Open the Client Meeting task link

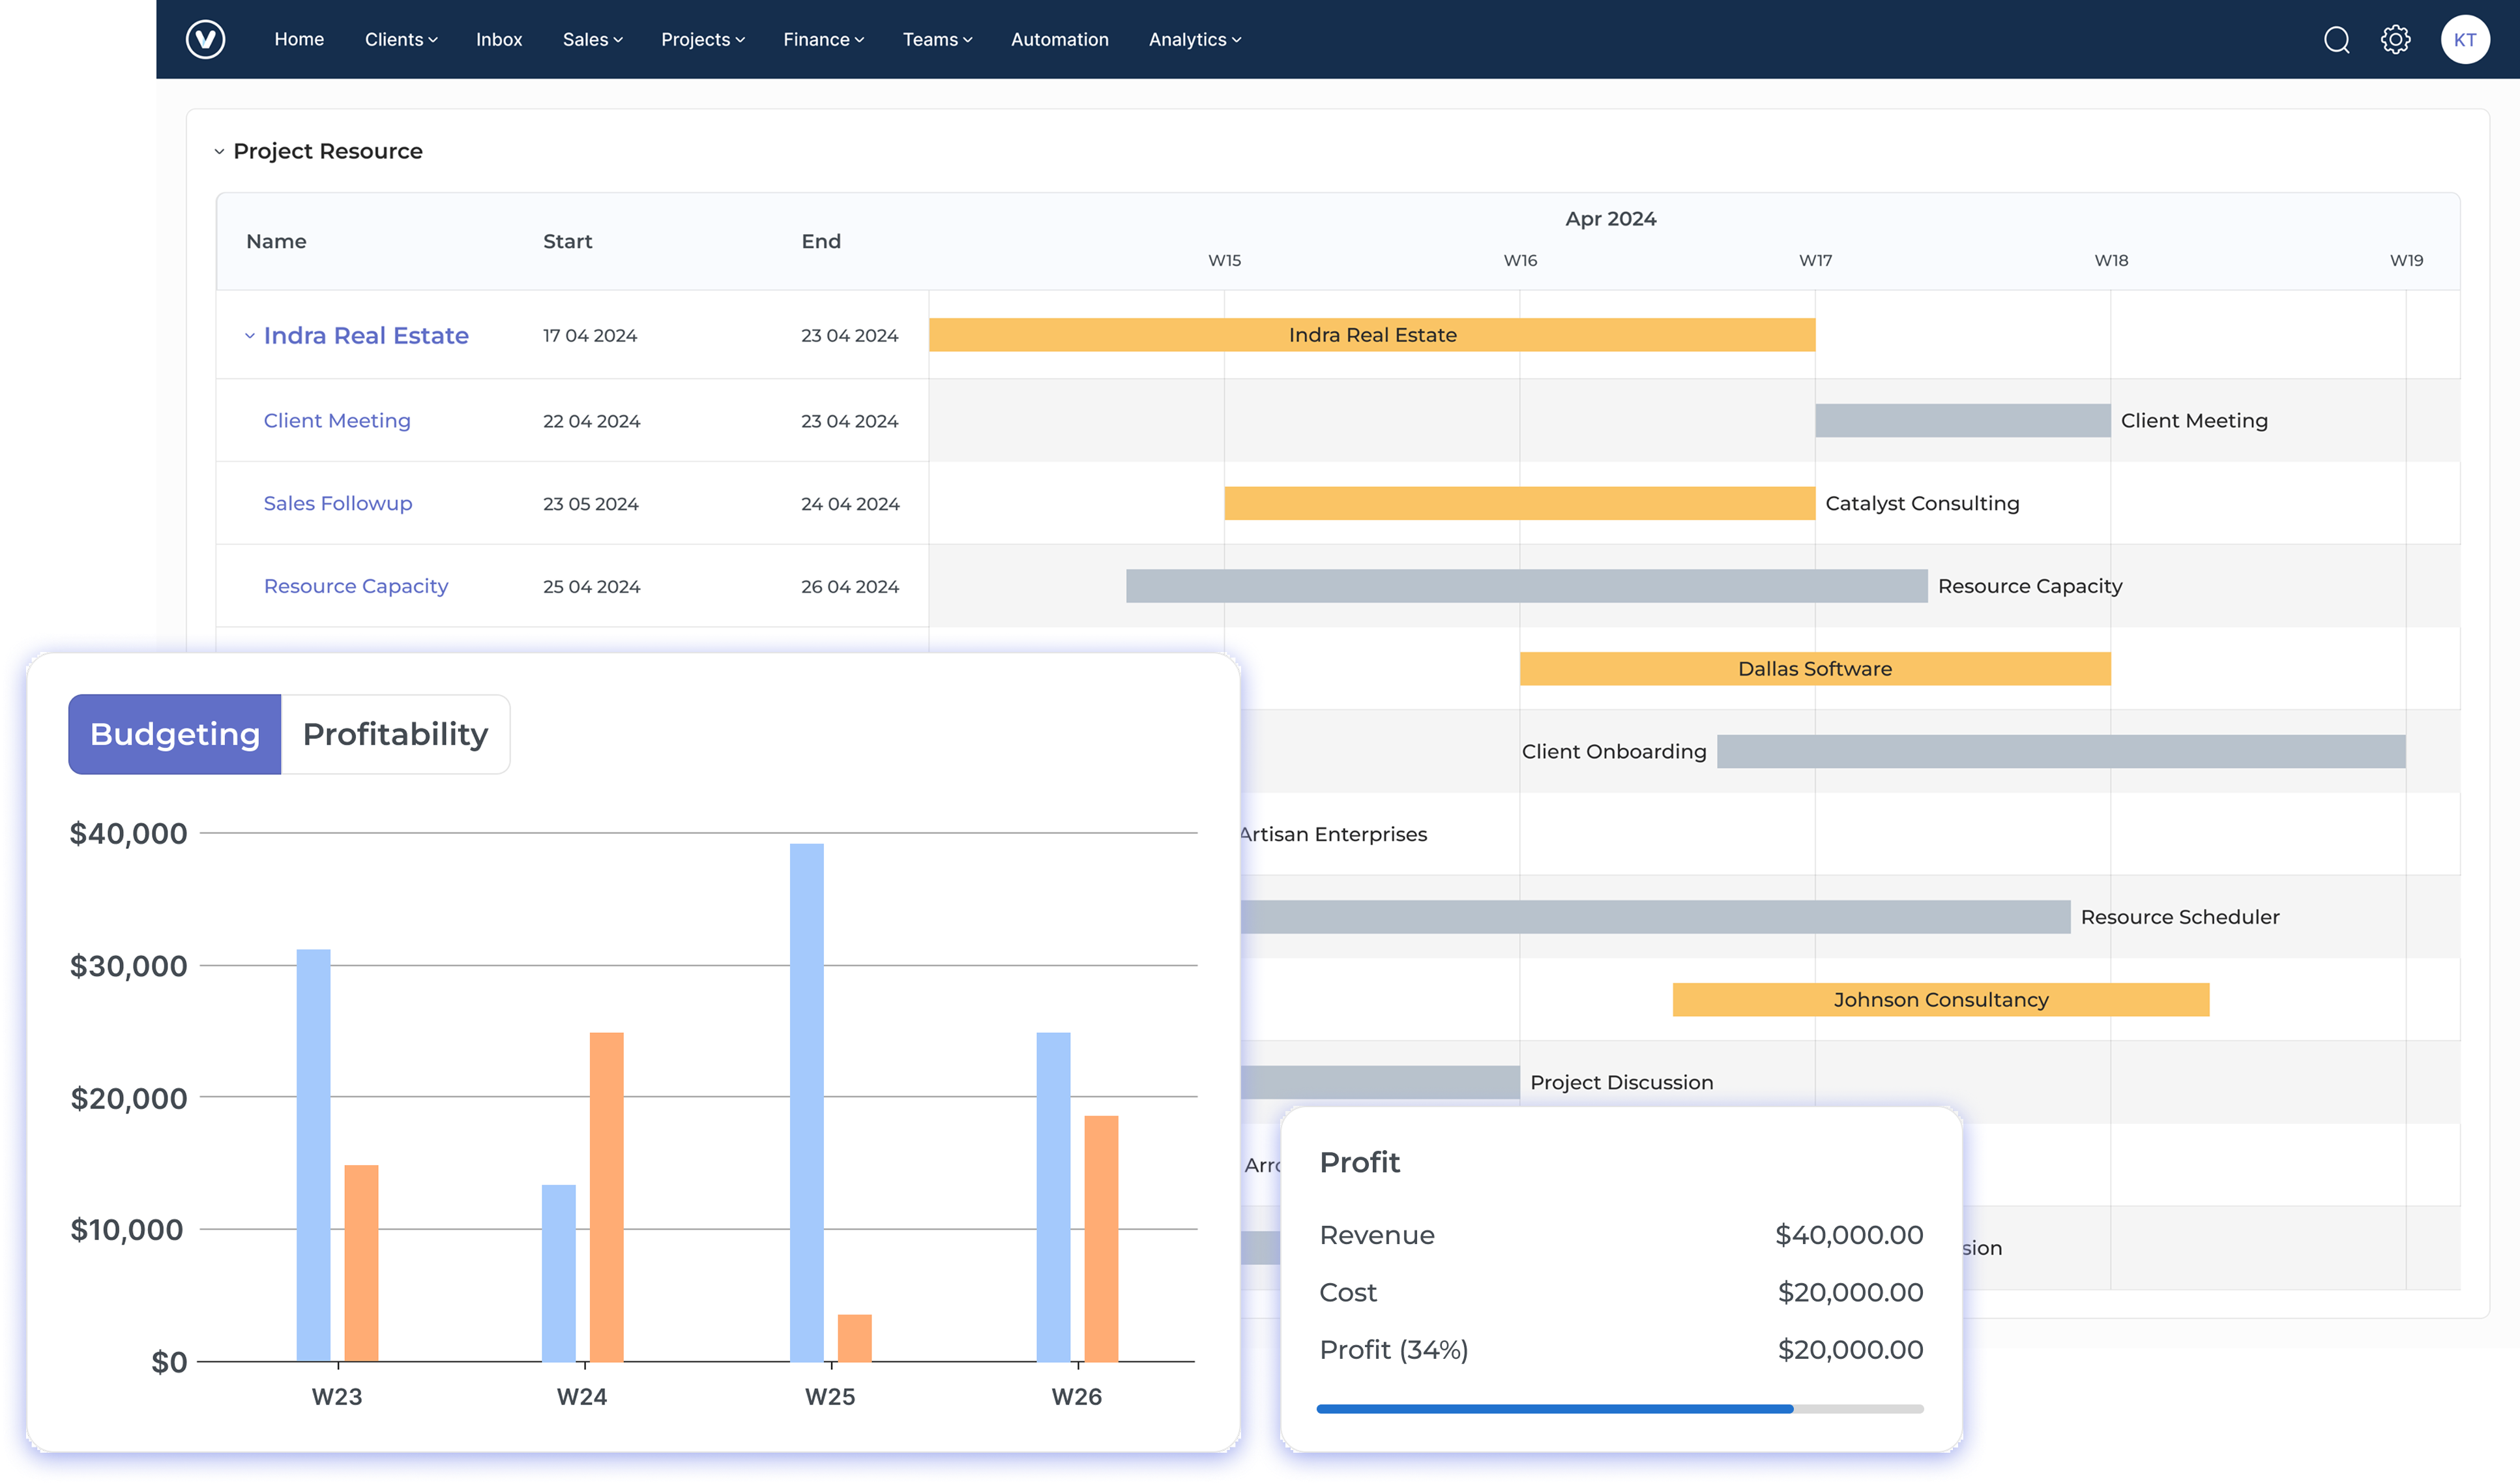[337, 421]
